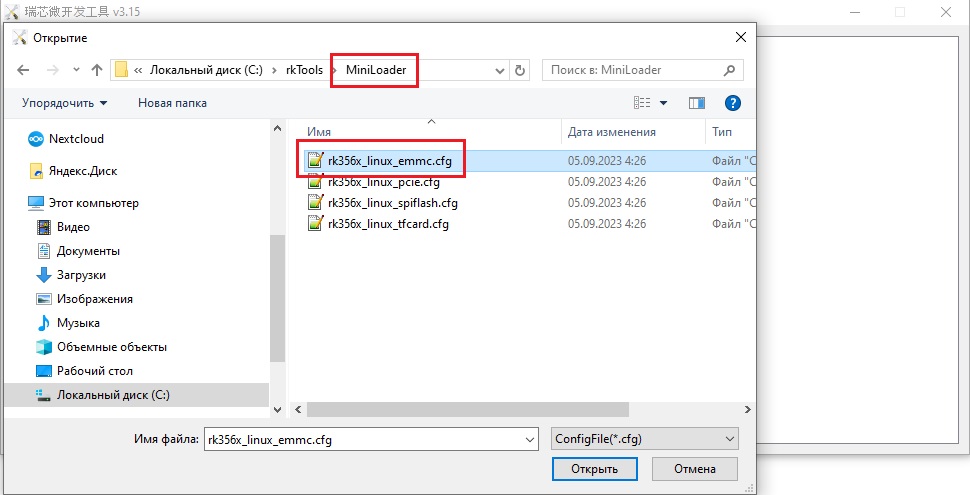Click the Имя файла input field

371,440
